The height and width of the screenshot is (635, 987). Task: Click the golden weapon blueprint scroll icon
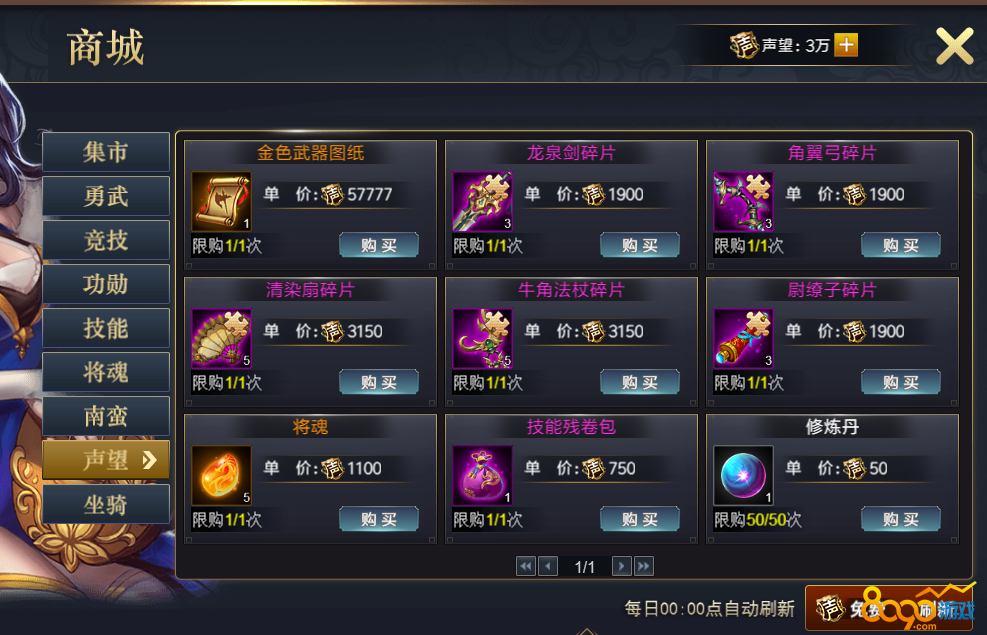click(x=222, y=201)
